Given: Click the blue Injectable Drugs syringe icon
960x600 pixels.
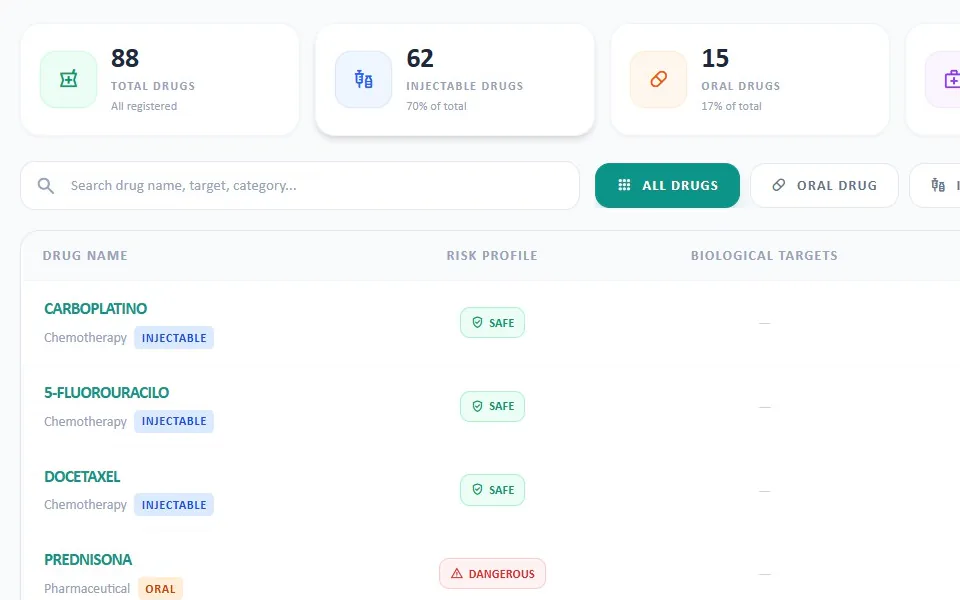Looking at the screenshot, I should tap(364, 79).
